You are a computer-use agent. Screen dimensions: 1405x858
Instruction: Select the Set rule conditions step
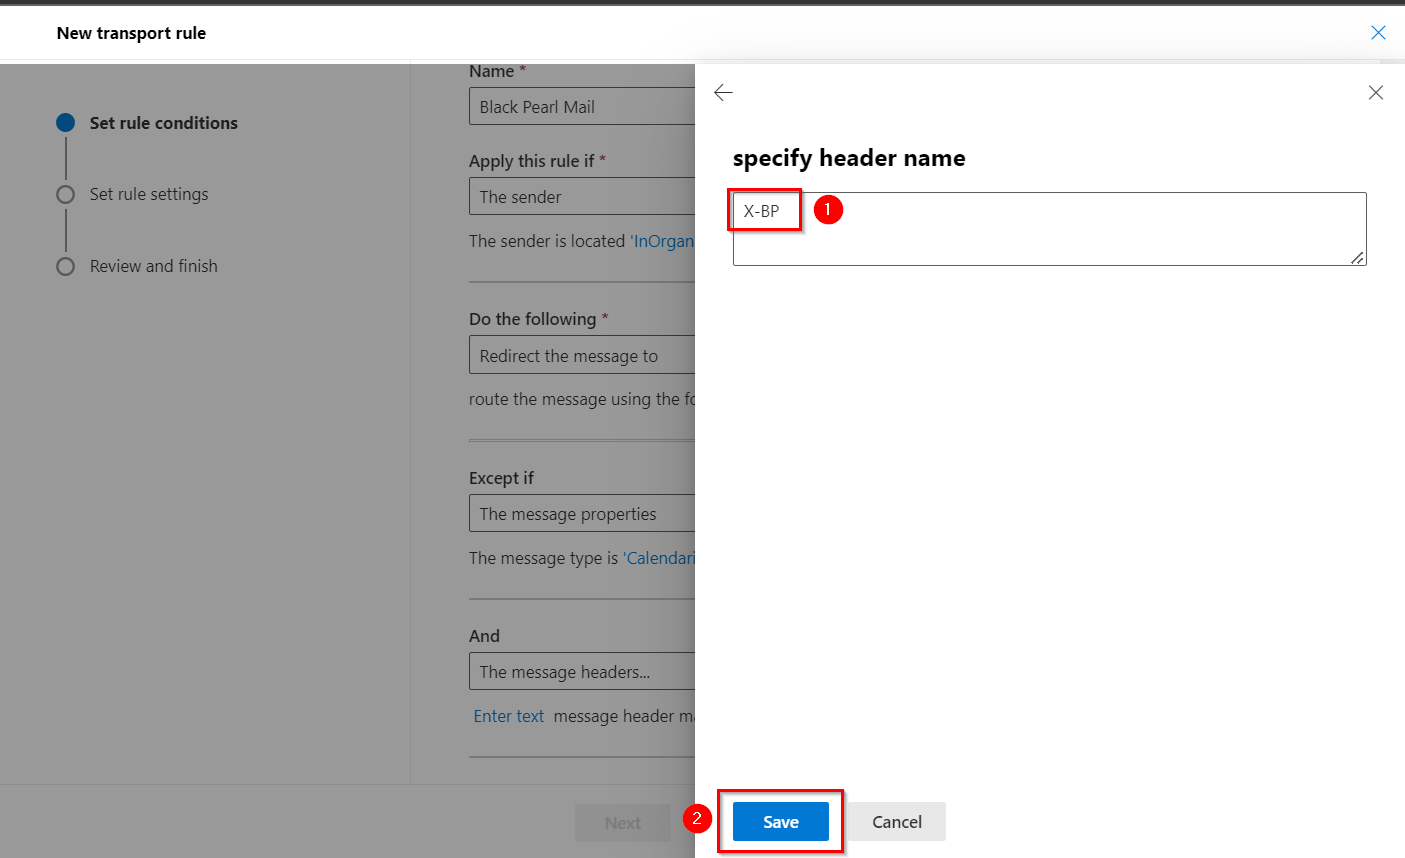pos(163,123)
